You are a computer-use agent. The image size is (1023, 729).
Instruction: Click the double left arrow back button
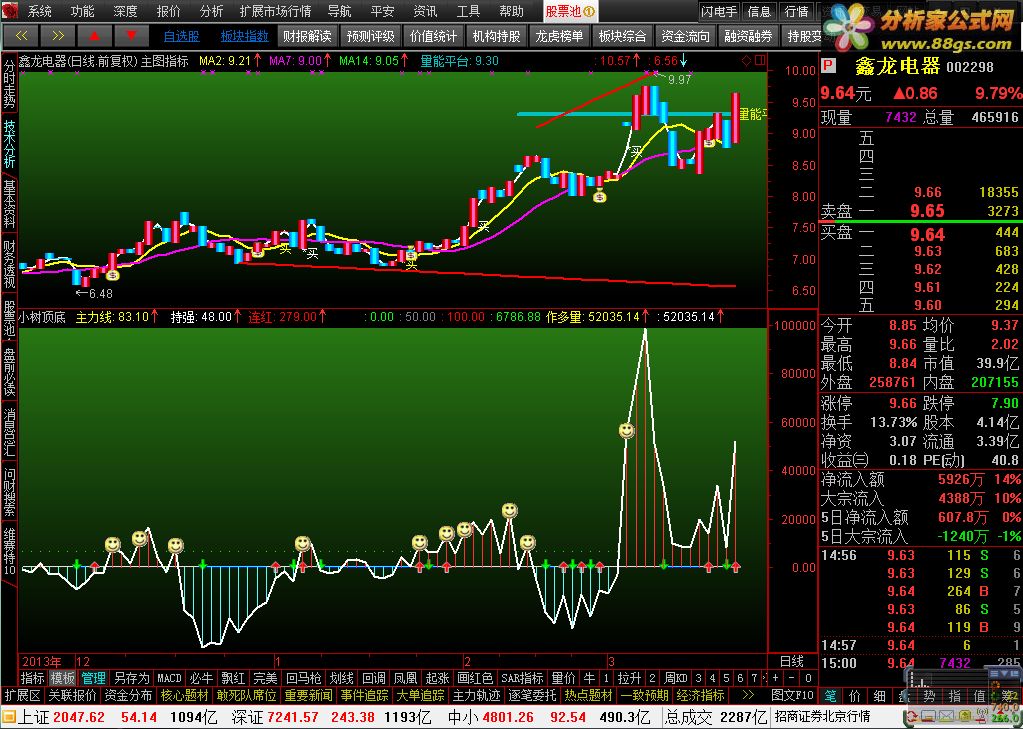pyautogui.click(x=21, y=36)
